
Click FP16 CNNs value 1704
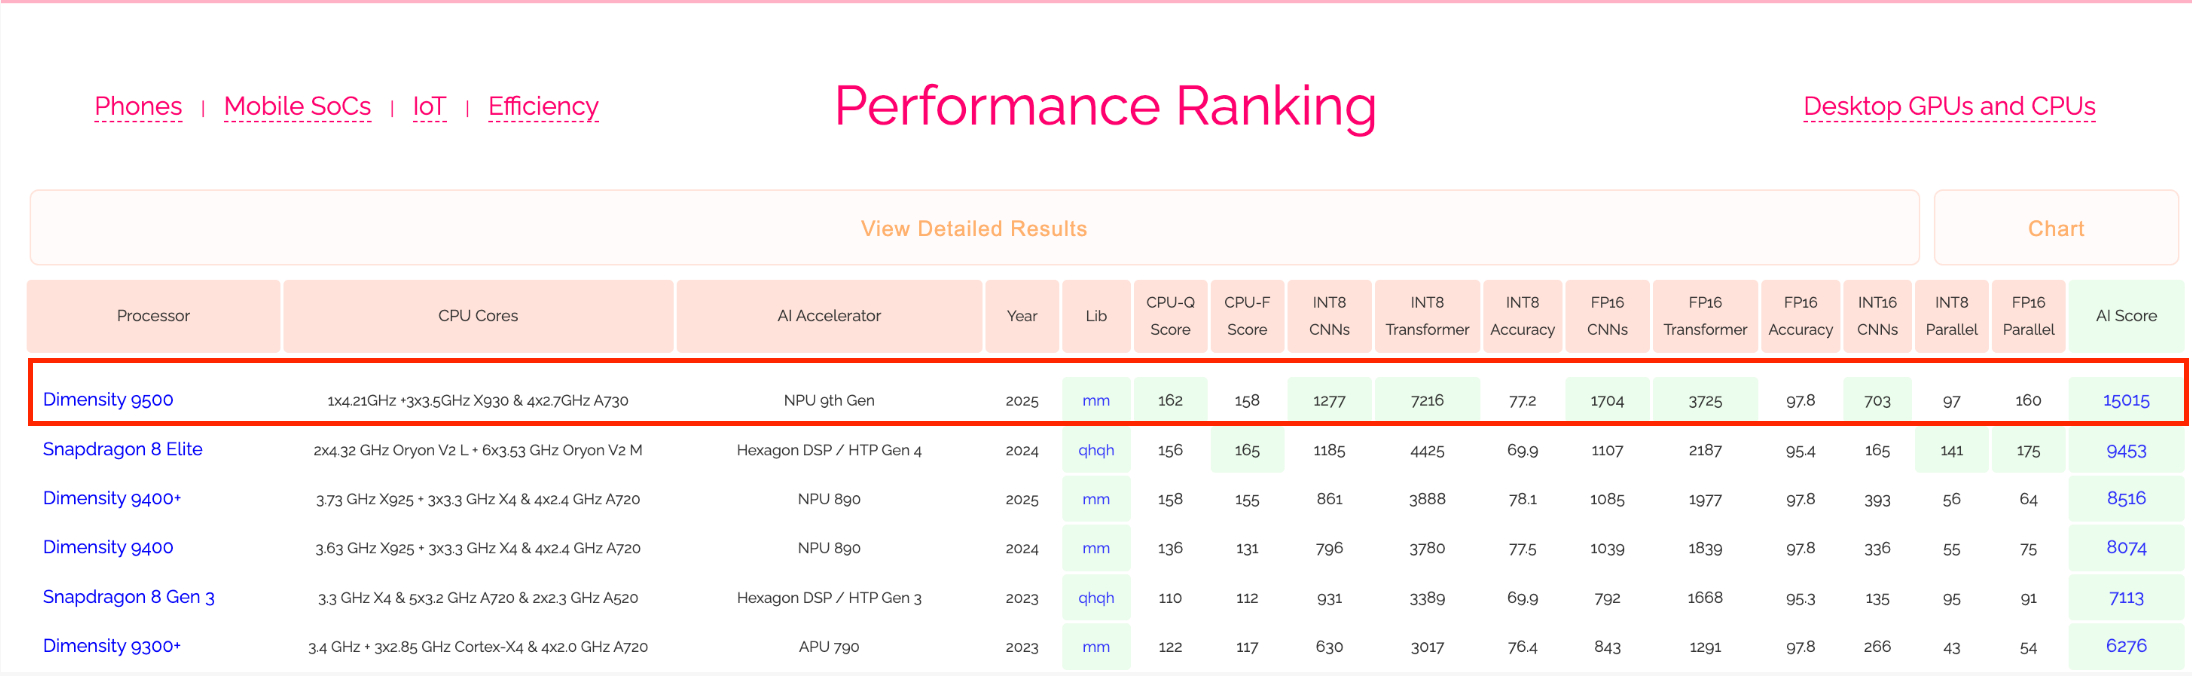tap(1607, 400)
